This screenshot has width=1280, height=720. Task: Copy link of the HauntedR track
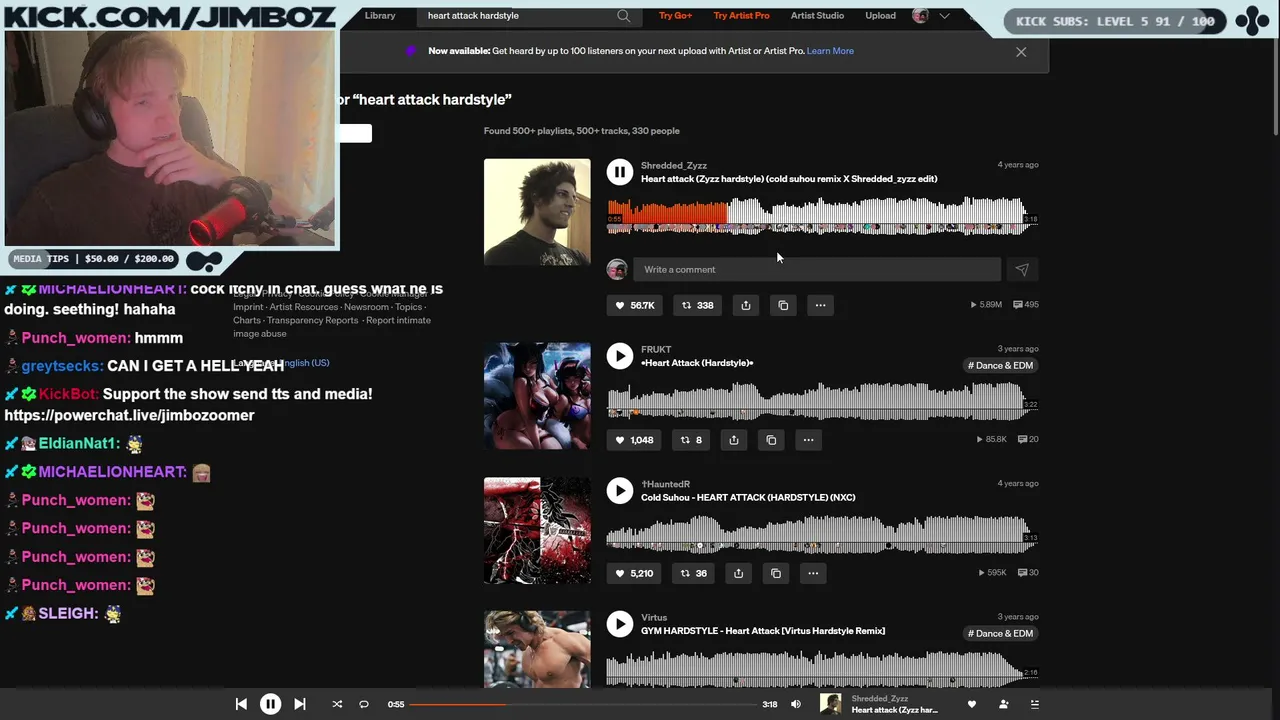point(776,573)
